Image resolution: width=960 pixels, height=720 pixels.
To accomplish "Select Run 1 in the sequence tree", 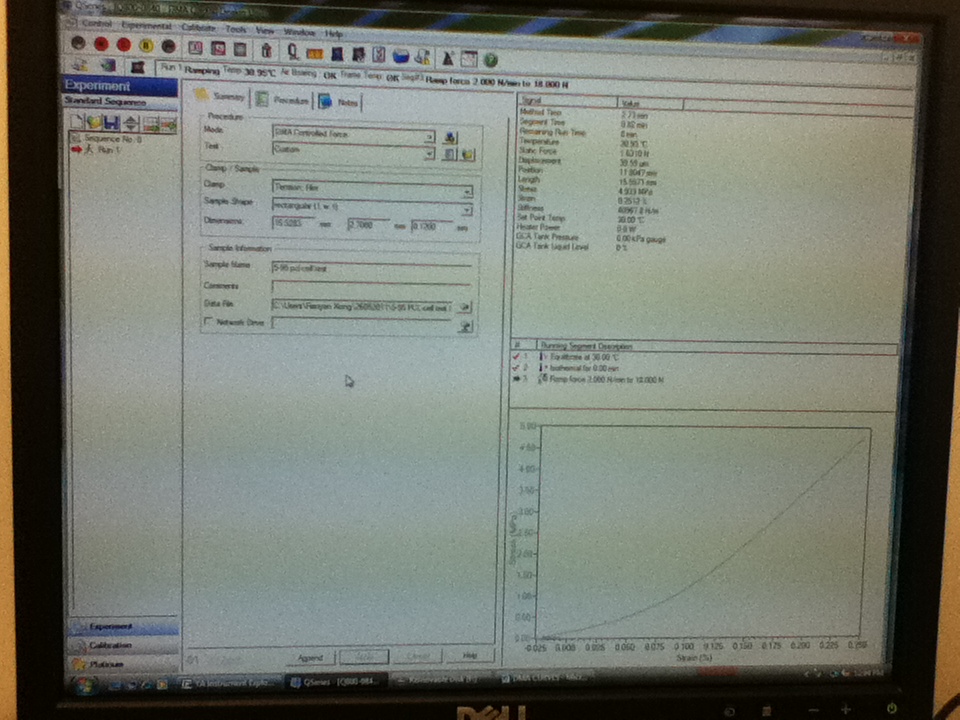I will (108, 149).
